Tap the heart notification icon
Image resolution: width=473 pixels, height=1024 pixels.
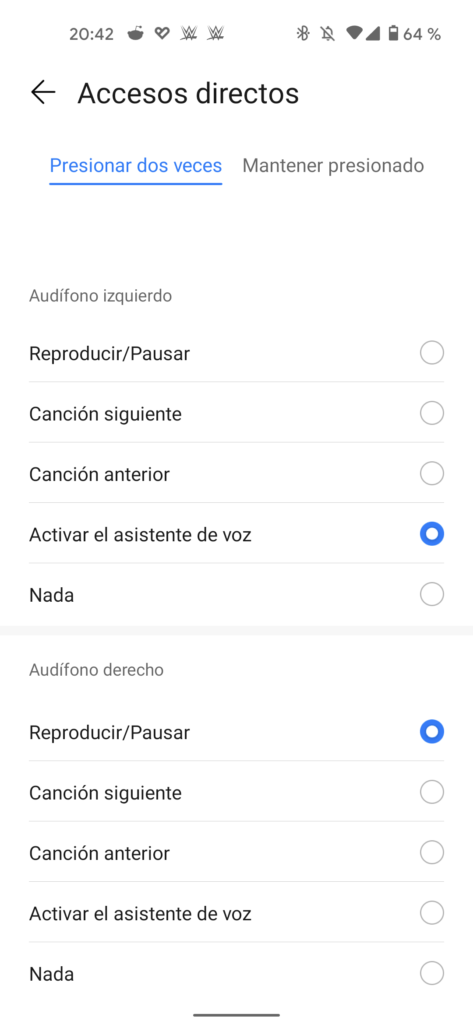click(x=162, y=33)
